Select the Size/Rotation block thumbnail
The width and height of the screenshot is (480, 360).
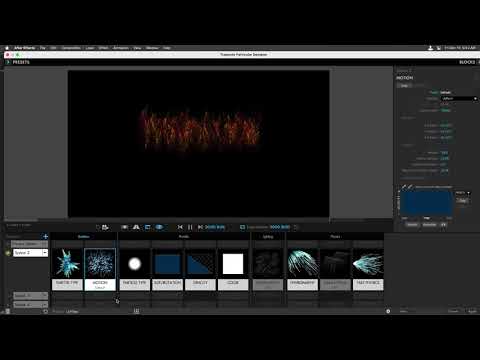[167, 264]
